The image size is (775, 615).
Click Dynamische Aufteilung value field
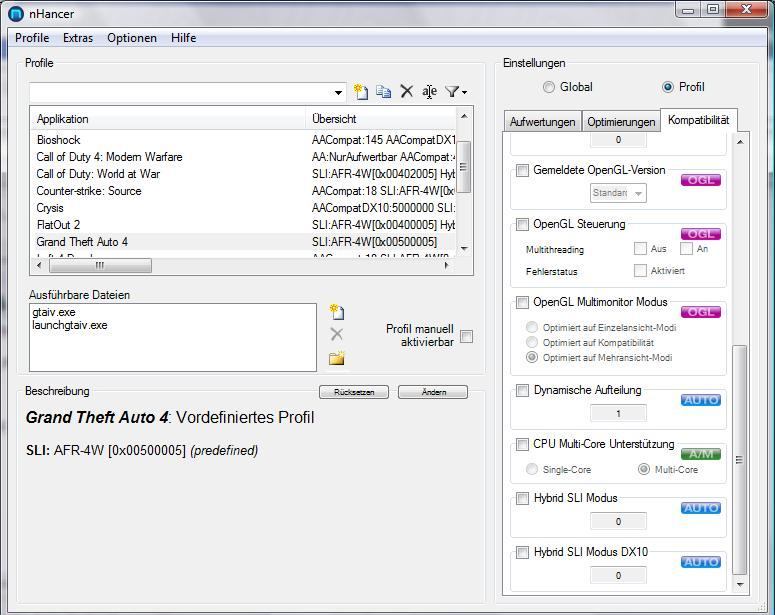[x=618, y=413]
